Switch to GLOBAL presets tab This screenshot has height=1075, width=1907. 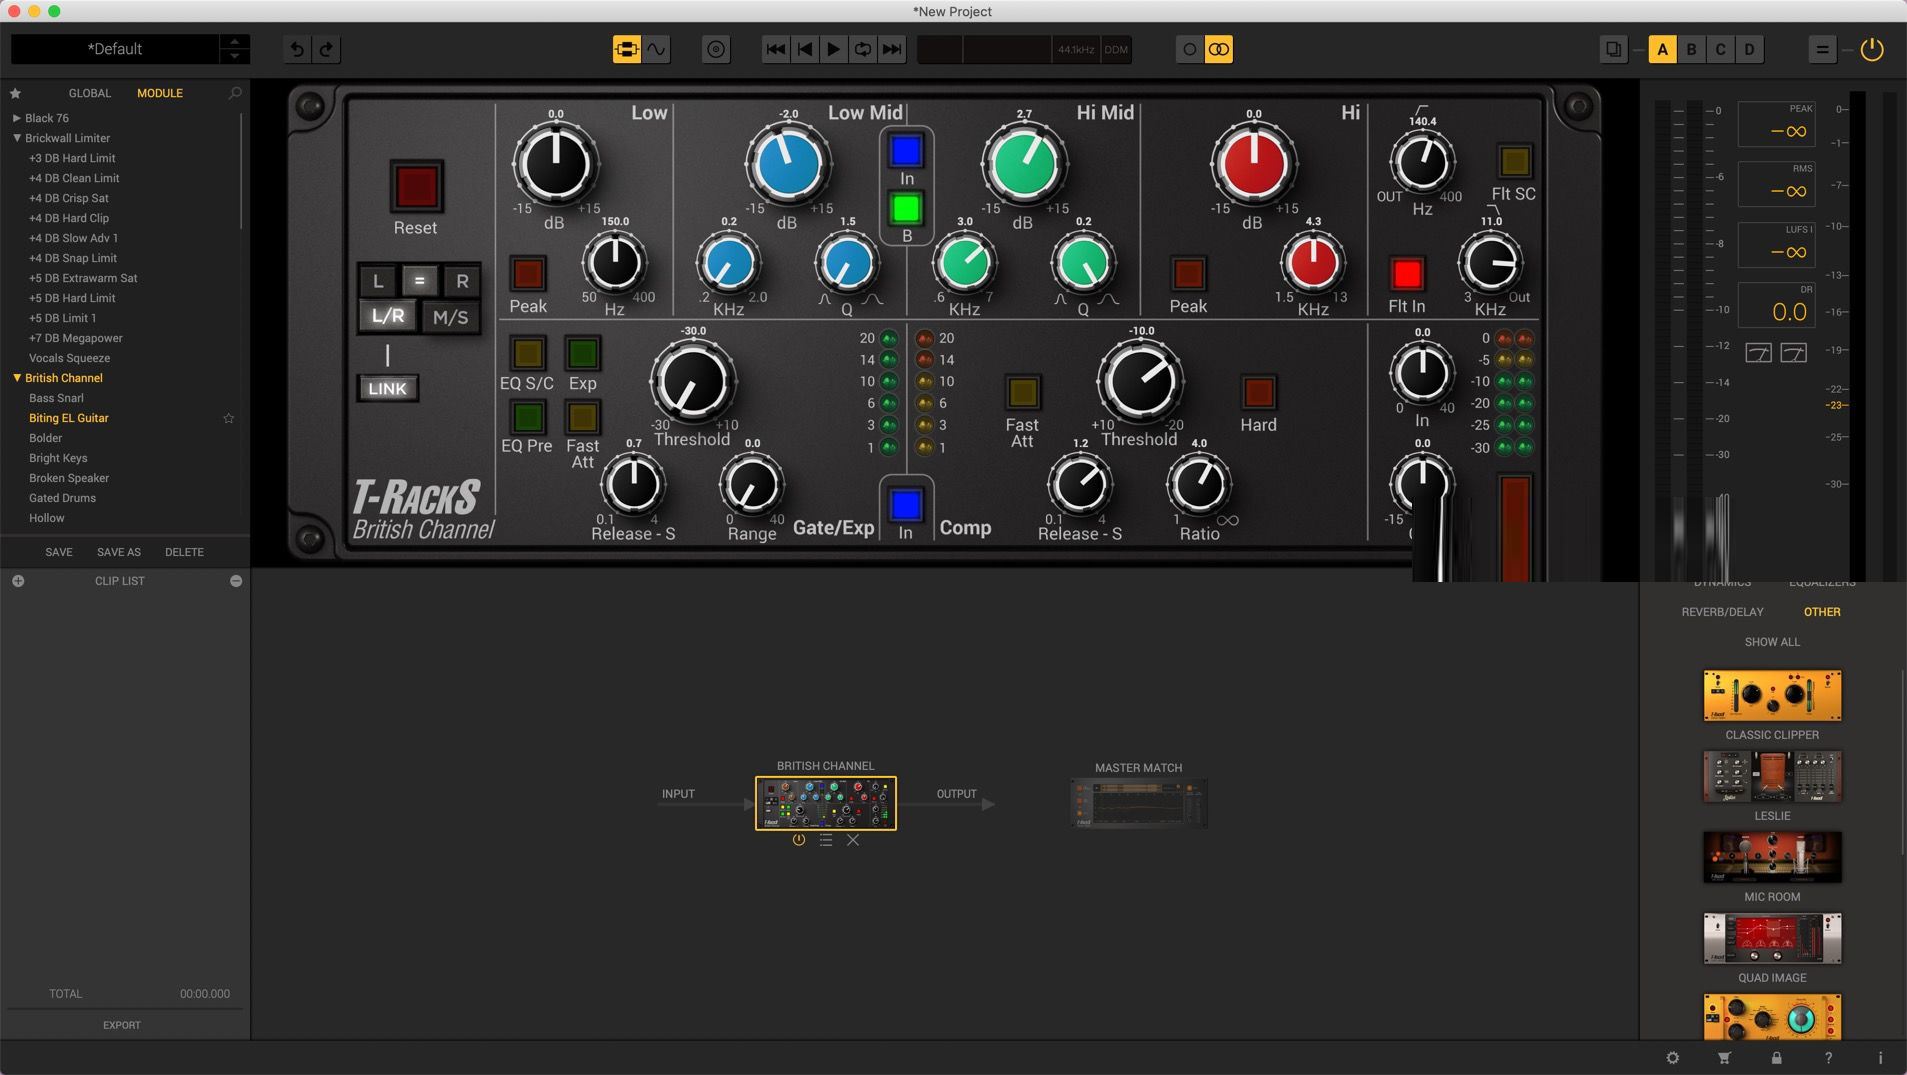(x=90, y=93)
